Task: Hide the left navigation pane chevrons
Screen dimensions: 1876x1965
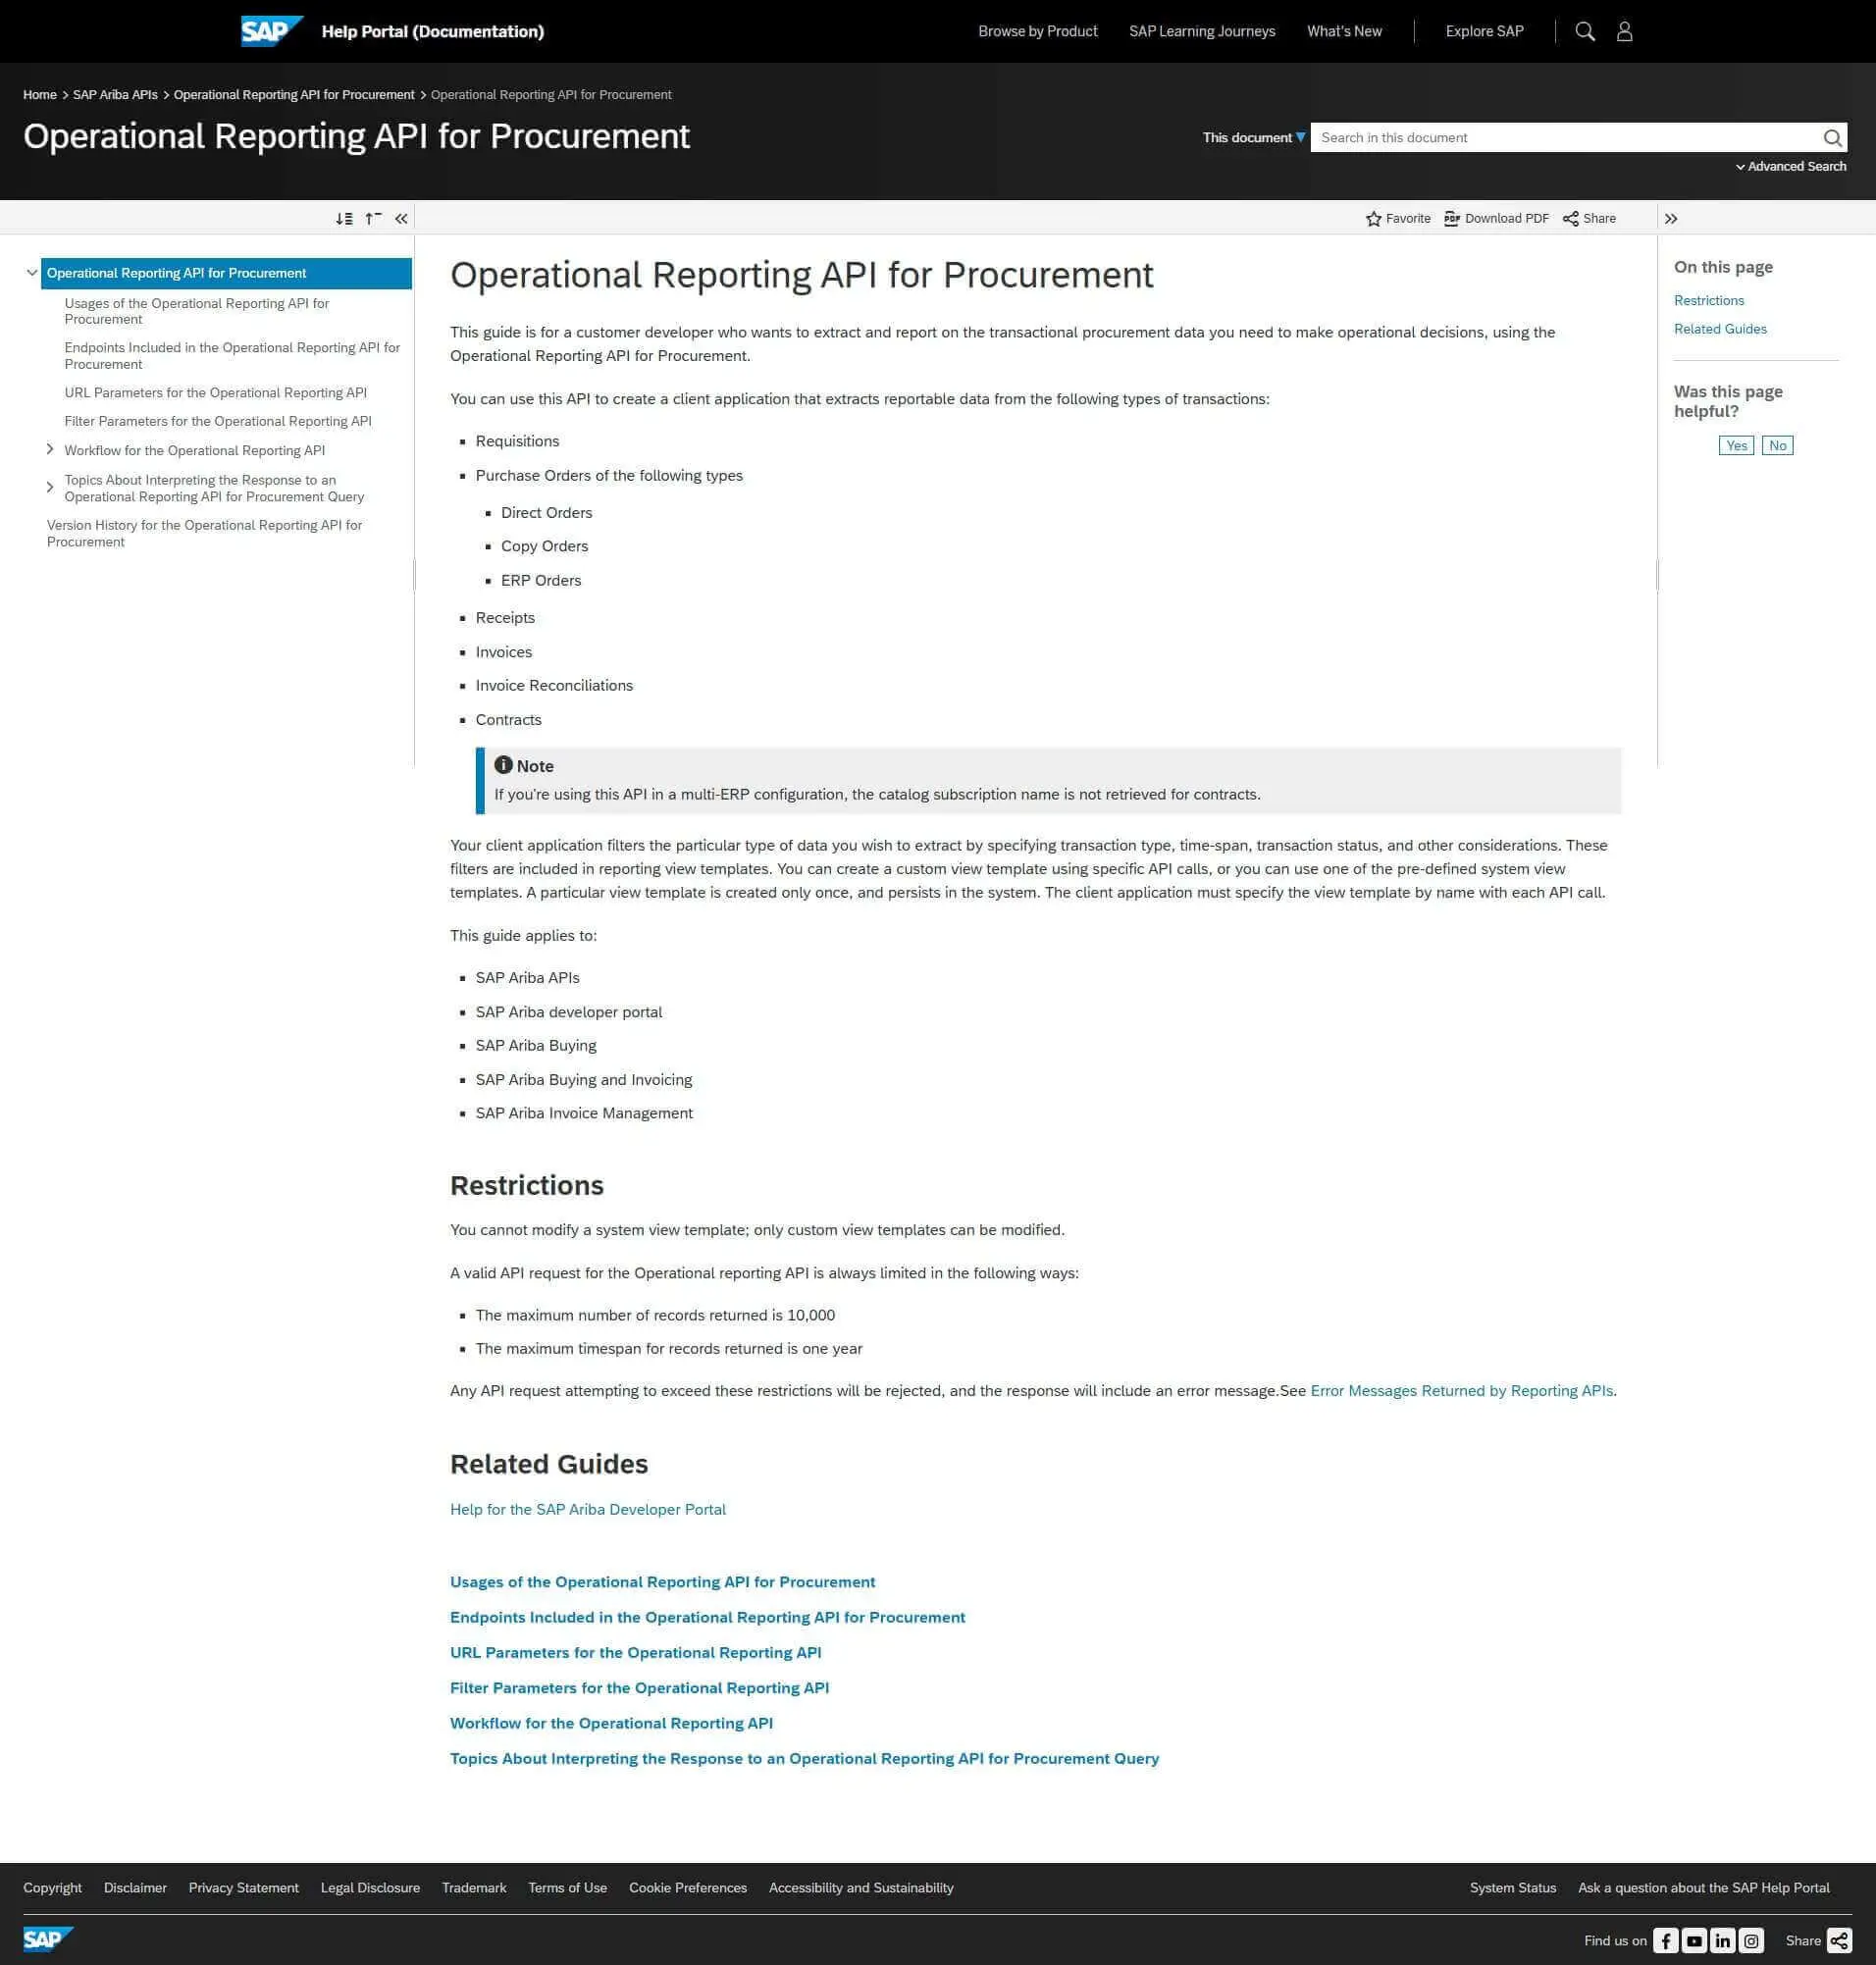Action: [x=401, y=218]
